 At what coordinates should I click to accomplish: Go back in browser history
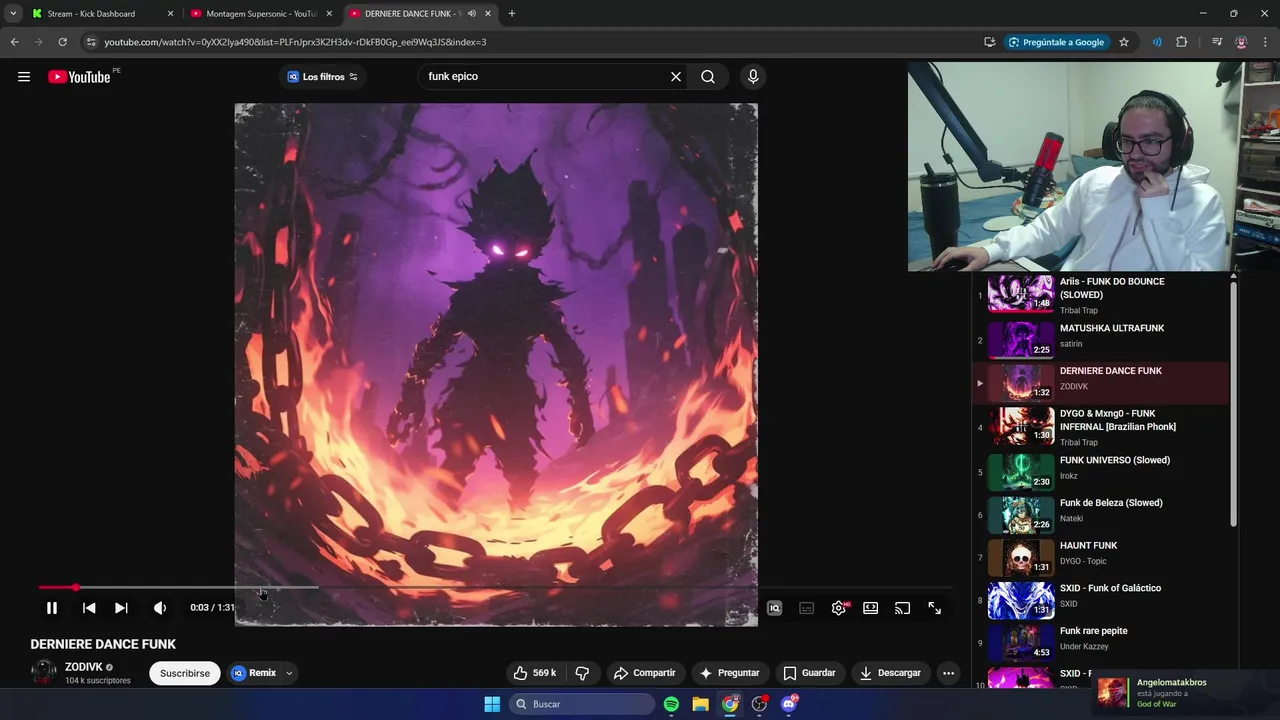pyautogui.click(x=14, y=42)
